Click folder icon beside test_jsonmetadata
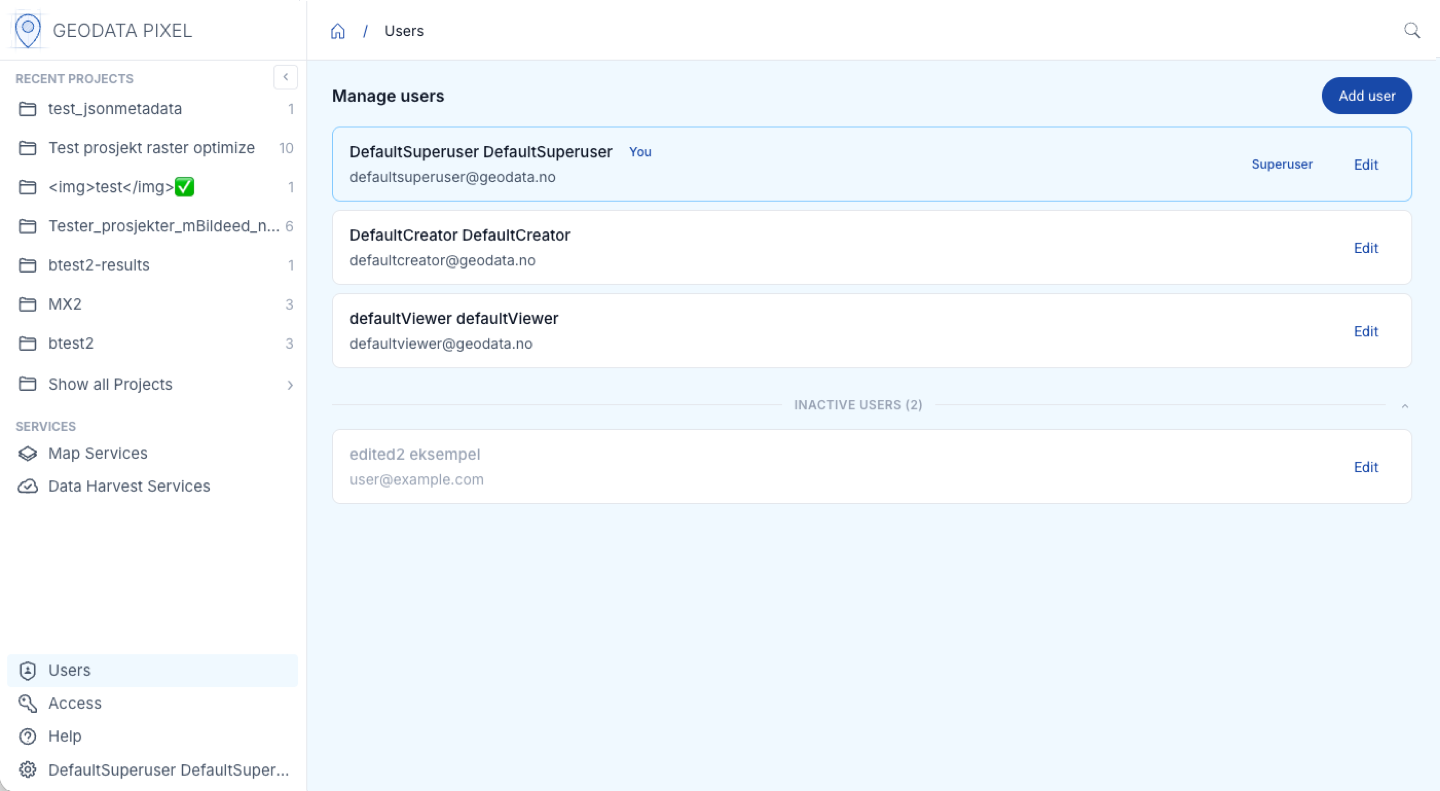The image size is (1440, 791). (28, 109)
